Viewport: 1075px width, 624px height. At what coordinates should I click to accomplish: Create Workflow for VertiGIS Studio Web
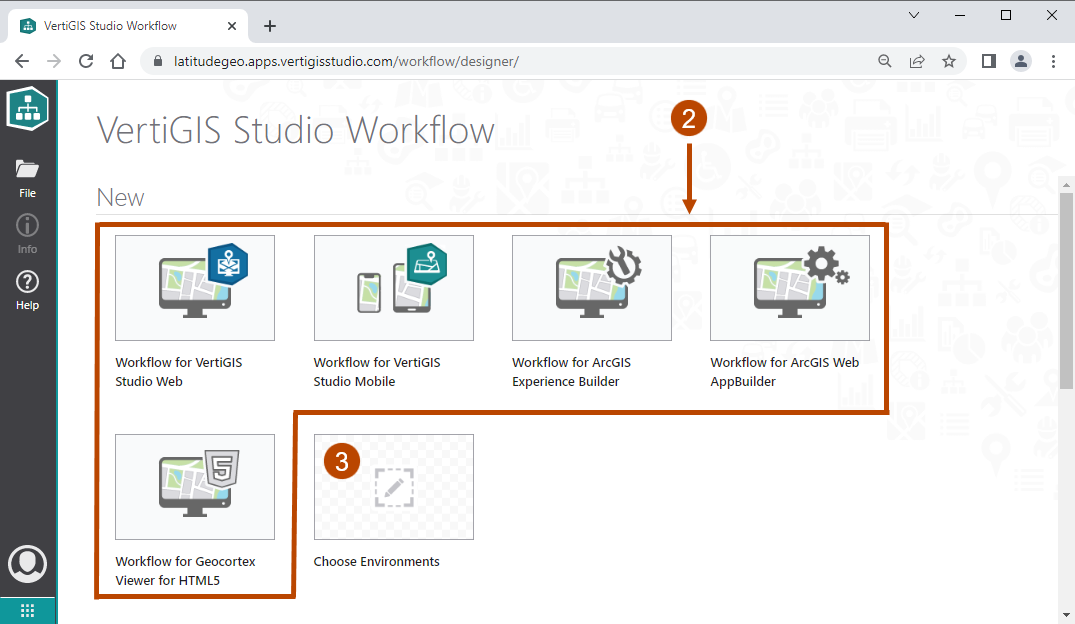195,289
